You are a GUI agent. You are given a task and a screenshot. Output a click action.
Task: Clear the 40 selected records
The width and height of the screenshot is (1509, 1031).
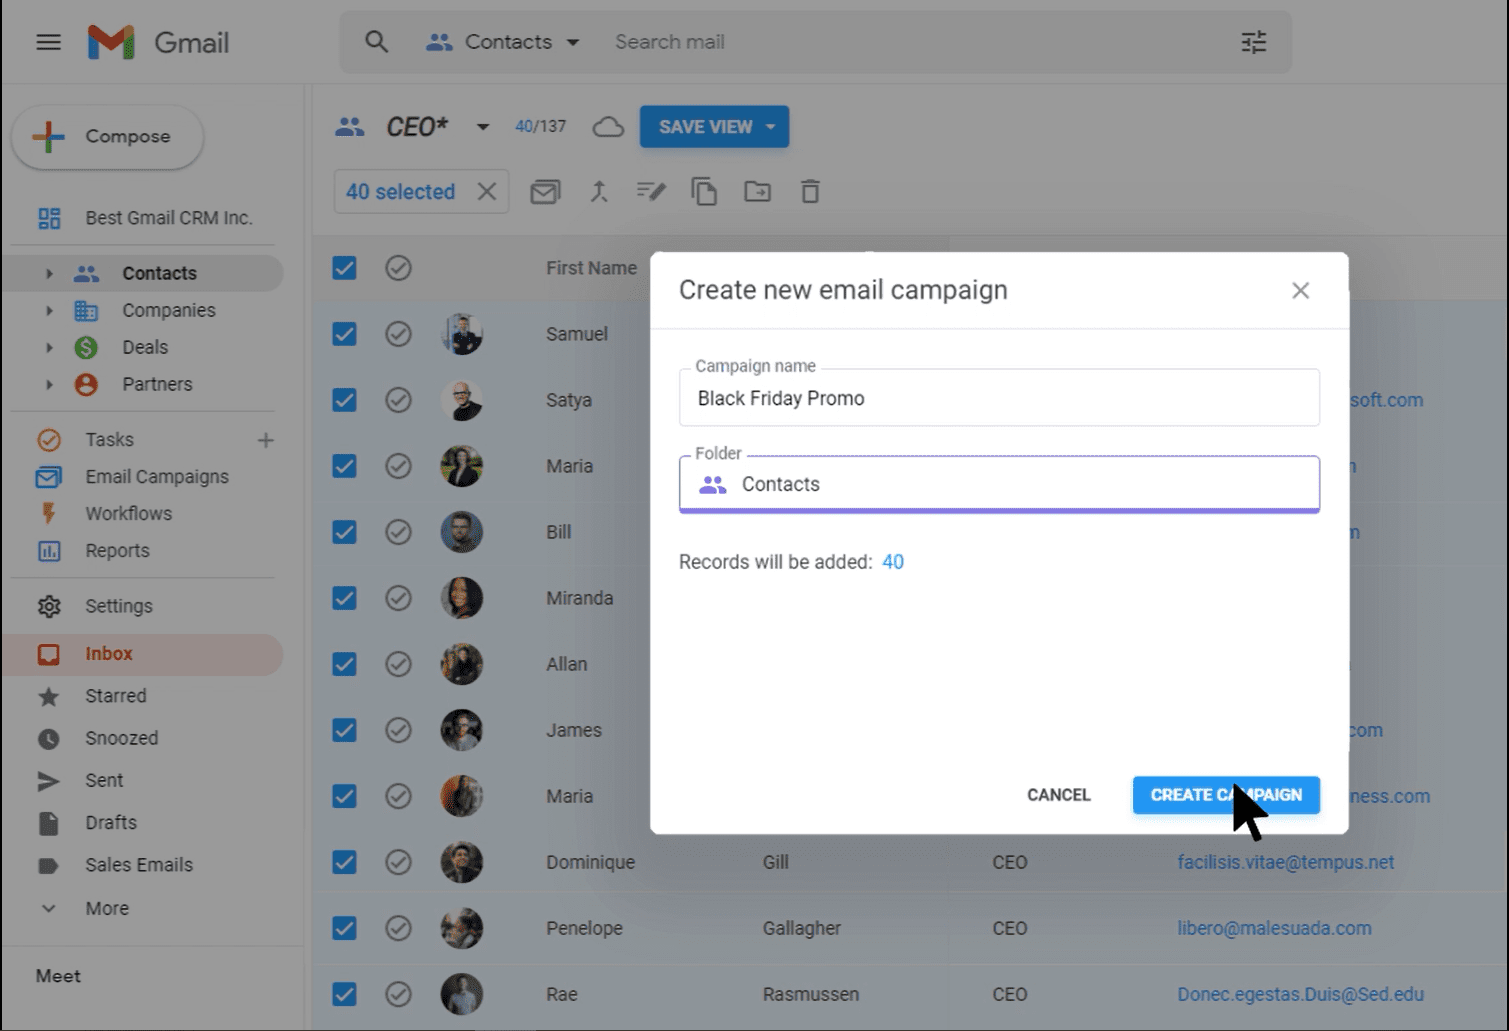[x=487, y=191]
